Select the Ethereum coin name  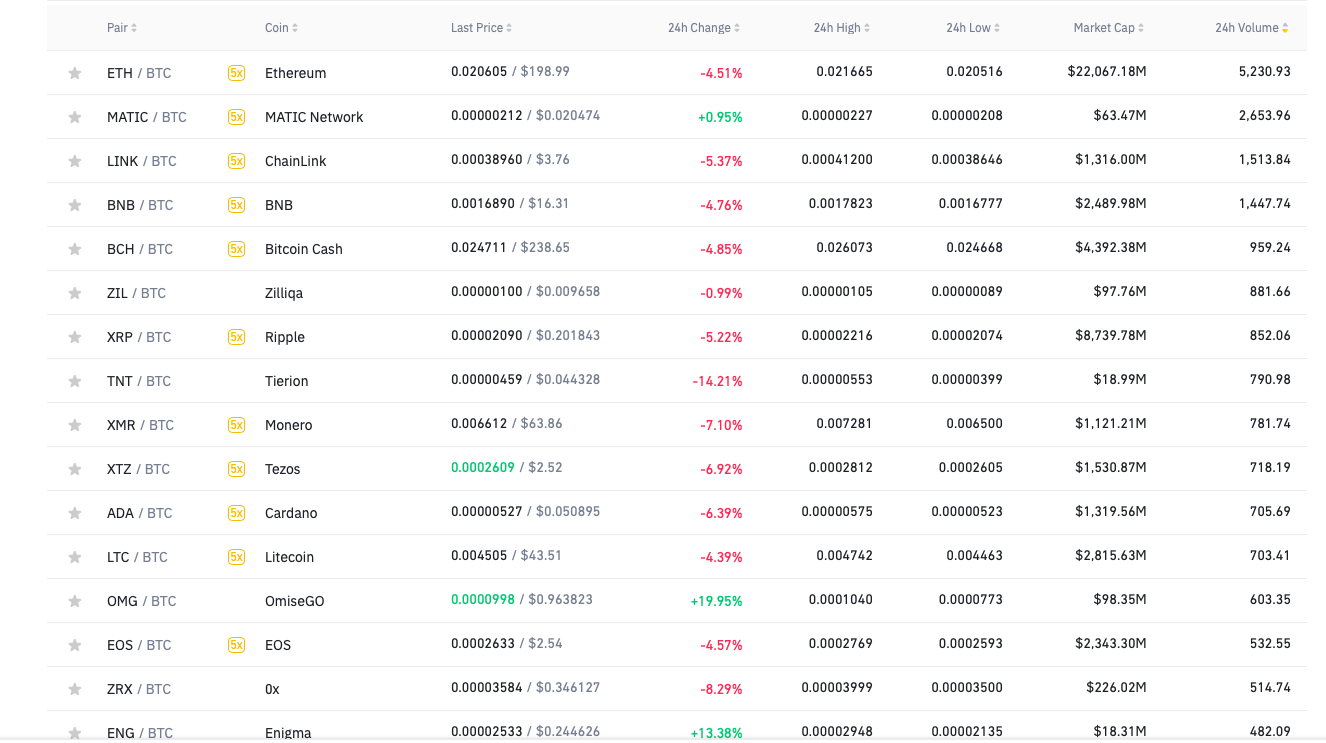click(x=296, y=73)
